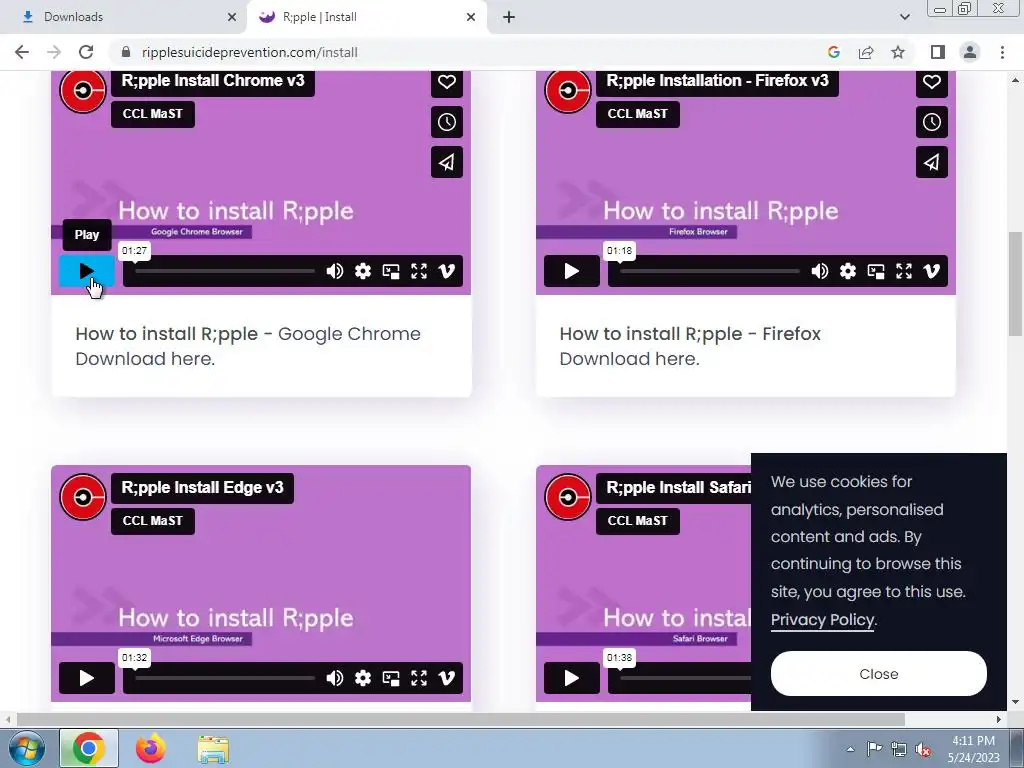Reload the current page
The image size is (1024, 768).
tap(86, 52)
